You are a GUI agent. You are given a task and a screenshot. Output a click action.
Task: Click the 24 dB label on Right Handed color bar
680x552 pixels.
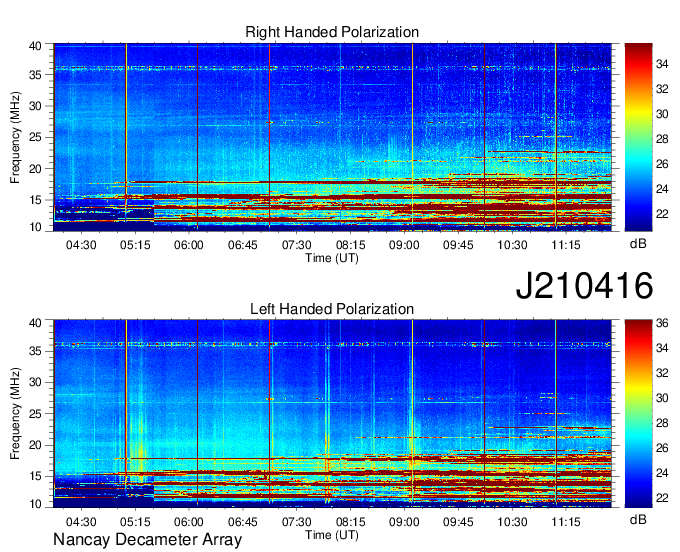coord(662,189)
